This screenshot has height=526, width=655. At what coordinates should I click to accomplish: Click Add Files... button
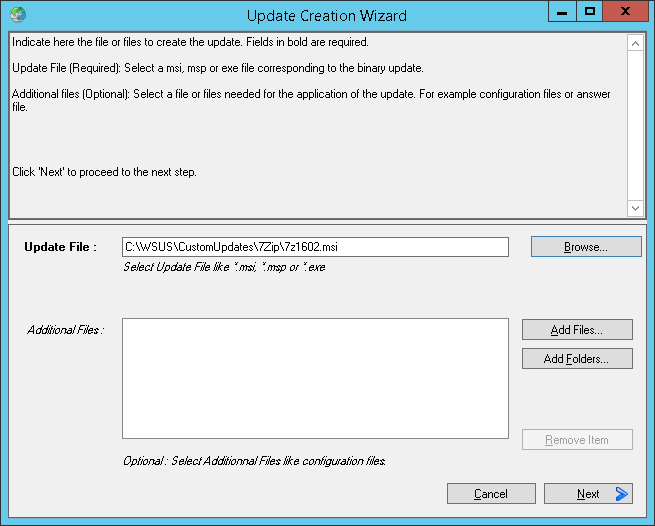pyautogui.click(x=577, y=330)
